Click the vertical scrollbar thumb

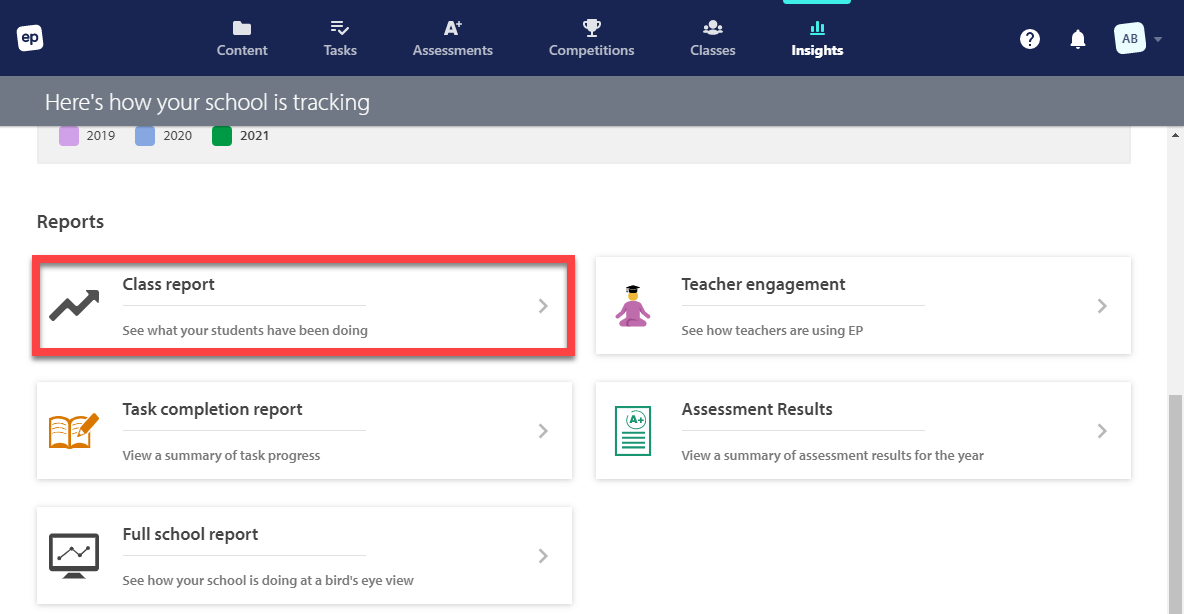pyautogui.click(x=1175, y=504)
